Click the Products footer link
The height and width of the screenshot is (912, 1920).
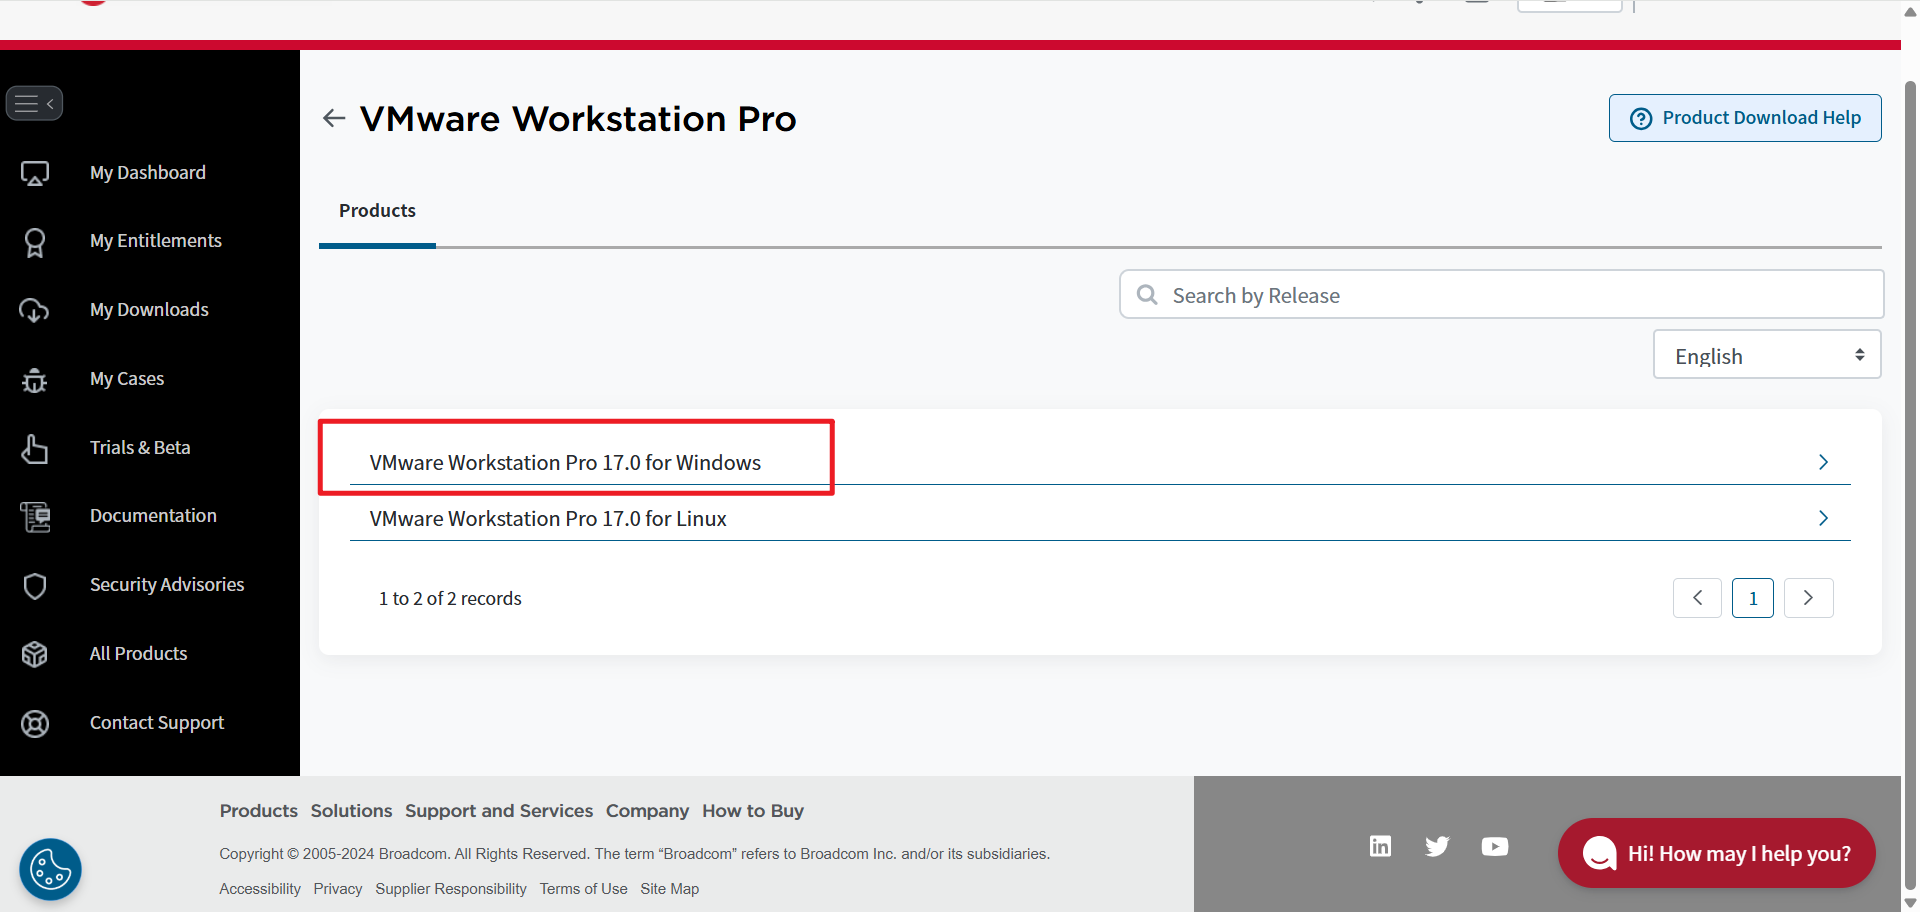259,811
